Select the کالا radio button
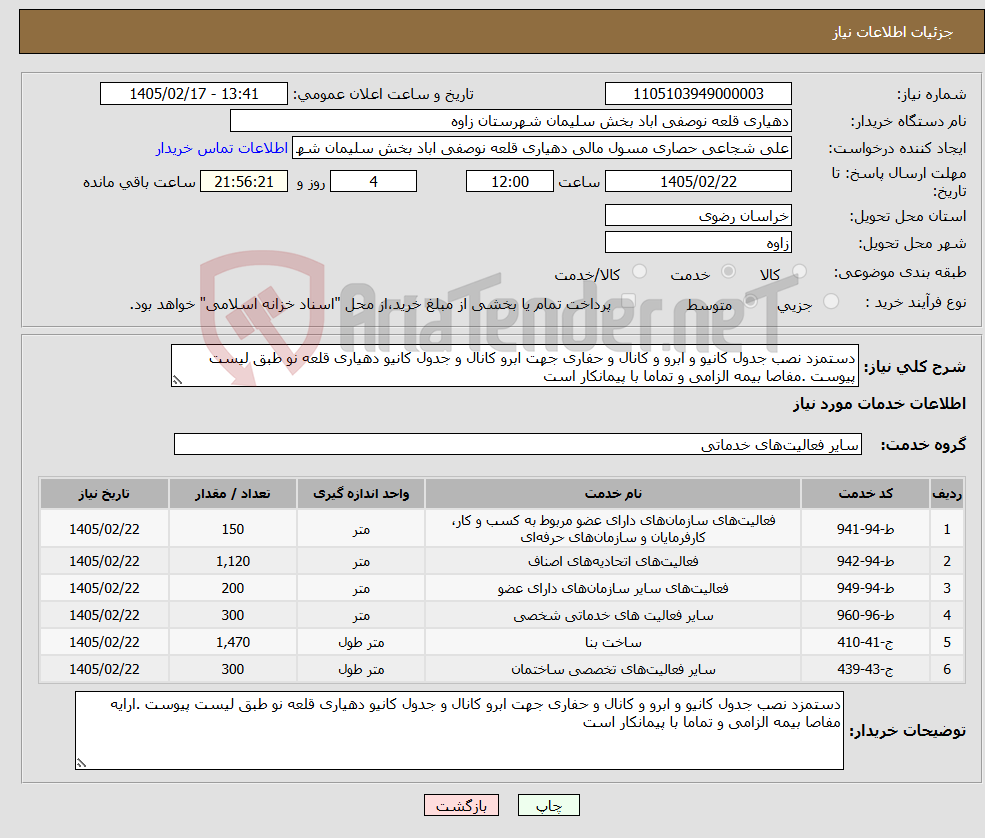The image size is (985, 838). [799, 271]
